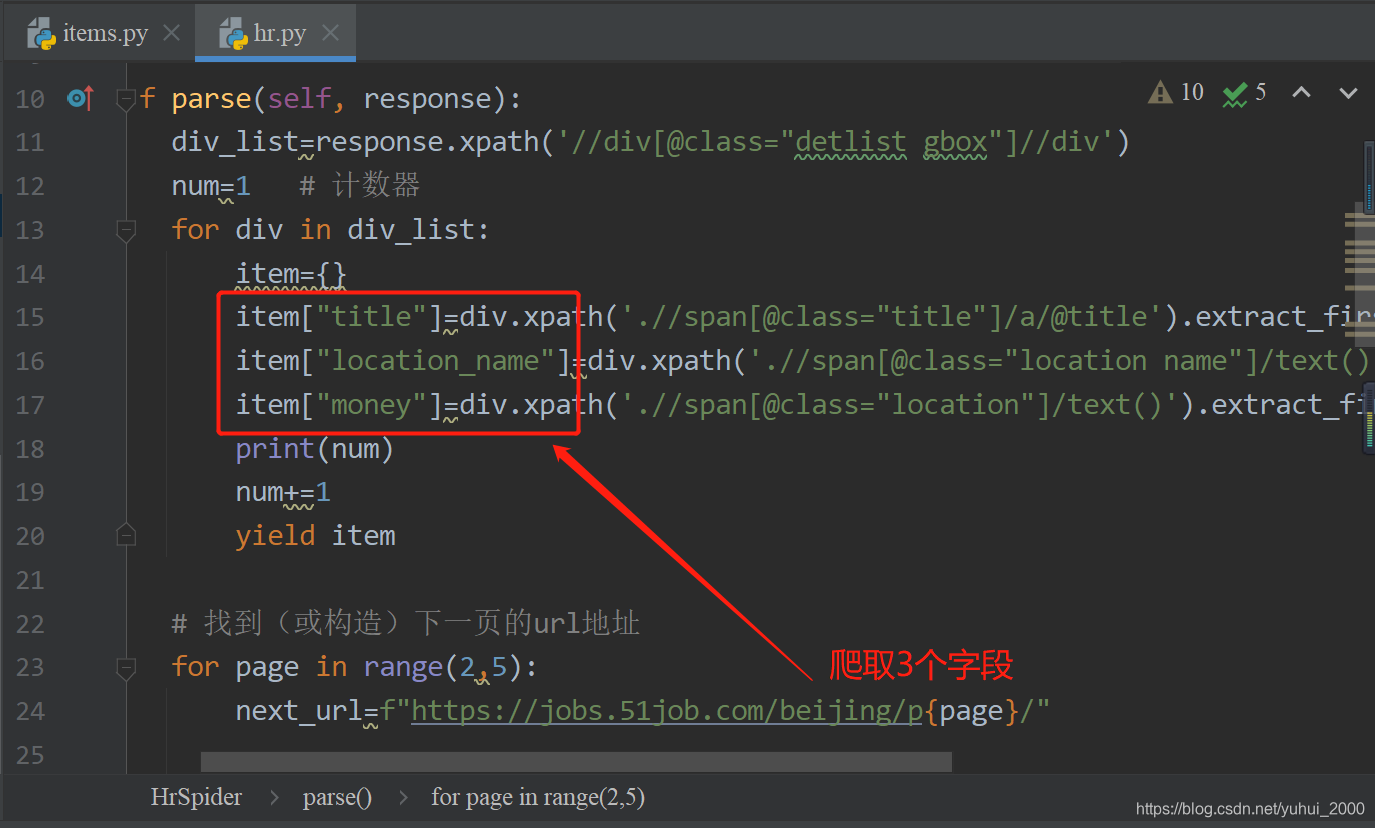Collapse the parse method fold at line 10
1375x828 pixels.
click(x=126, y=99)
